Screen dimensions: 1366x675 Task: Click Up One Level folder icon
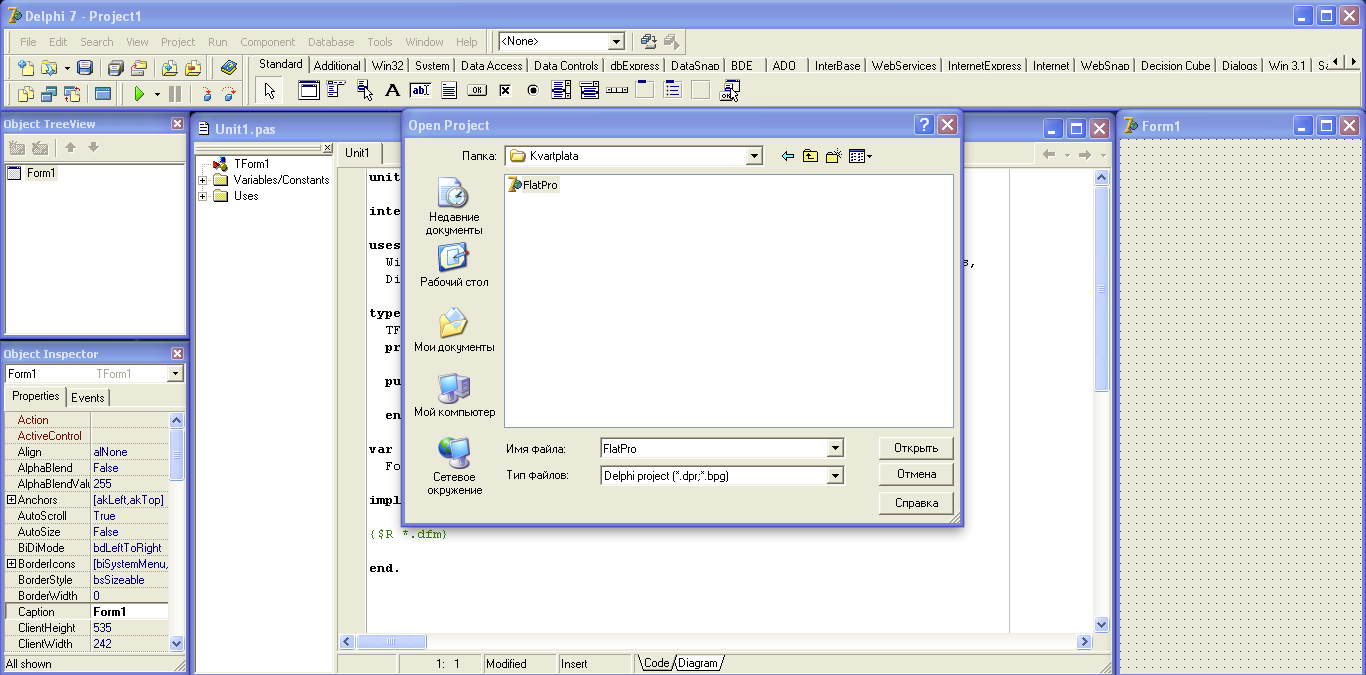(810, 156)
